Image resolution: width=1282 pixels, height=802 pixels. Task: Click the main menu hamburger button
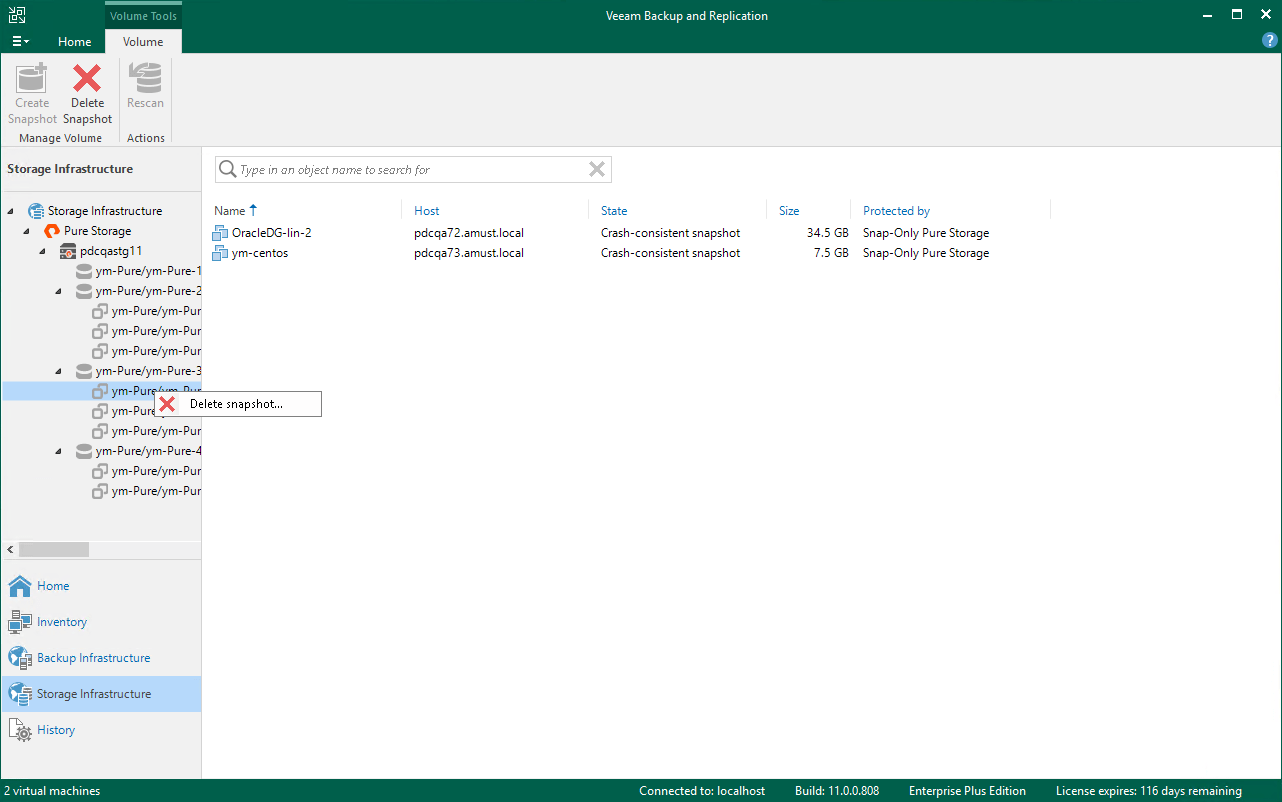pyautogui.click(x=19, y=41)
